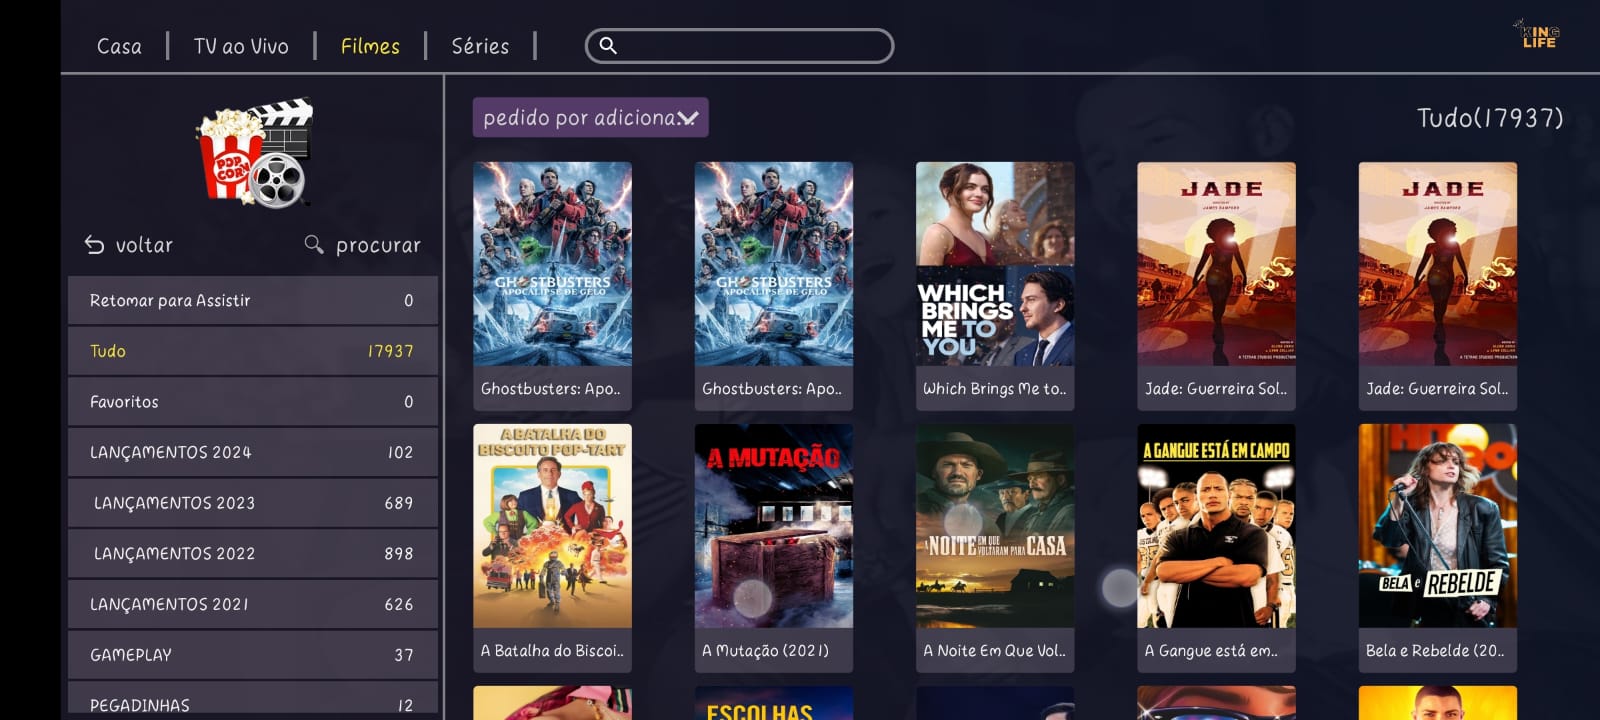Open LANÇAMENTOS 2024 category

[253, 452]
